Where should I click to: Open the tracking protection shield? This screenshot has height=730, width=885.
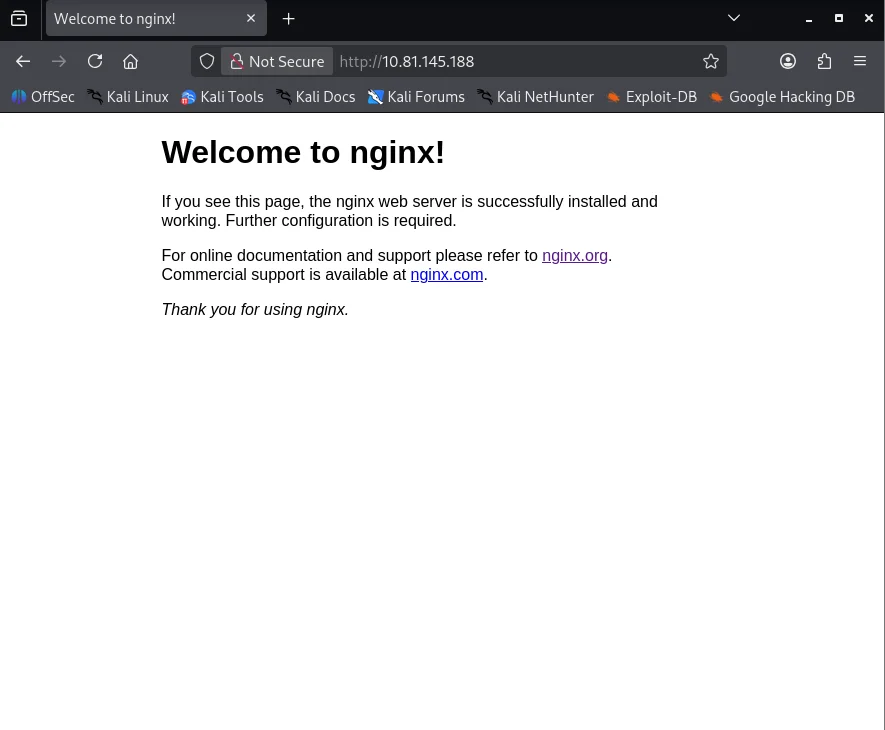[x=207, y=61]
